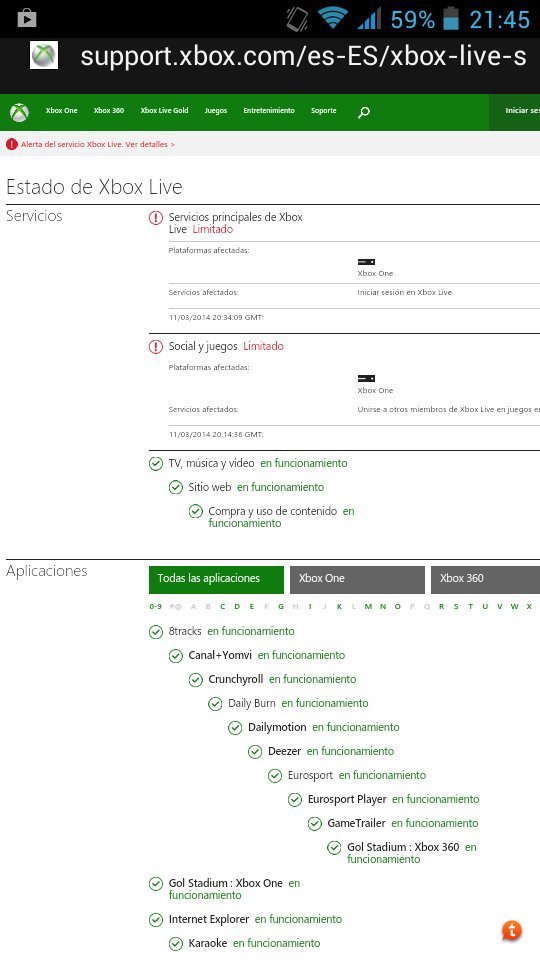Viewport: 540px width, 960px height.
Task: Open the Soporte menu item
Action: coord(323,111)
